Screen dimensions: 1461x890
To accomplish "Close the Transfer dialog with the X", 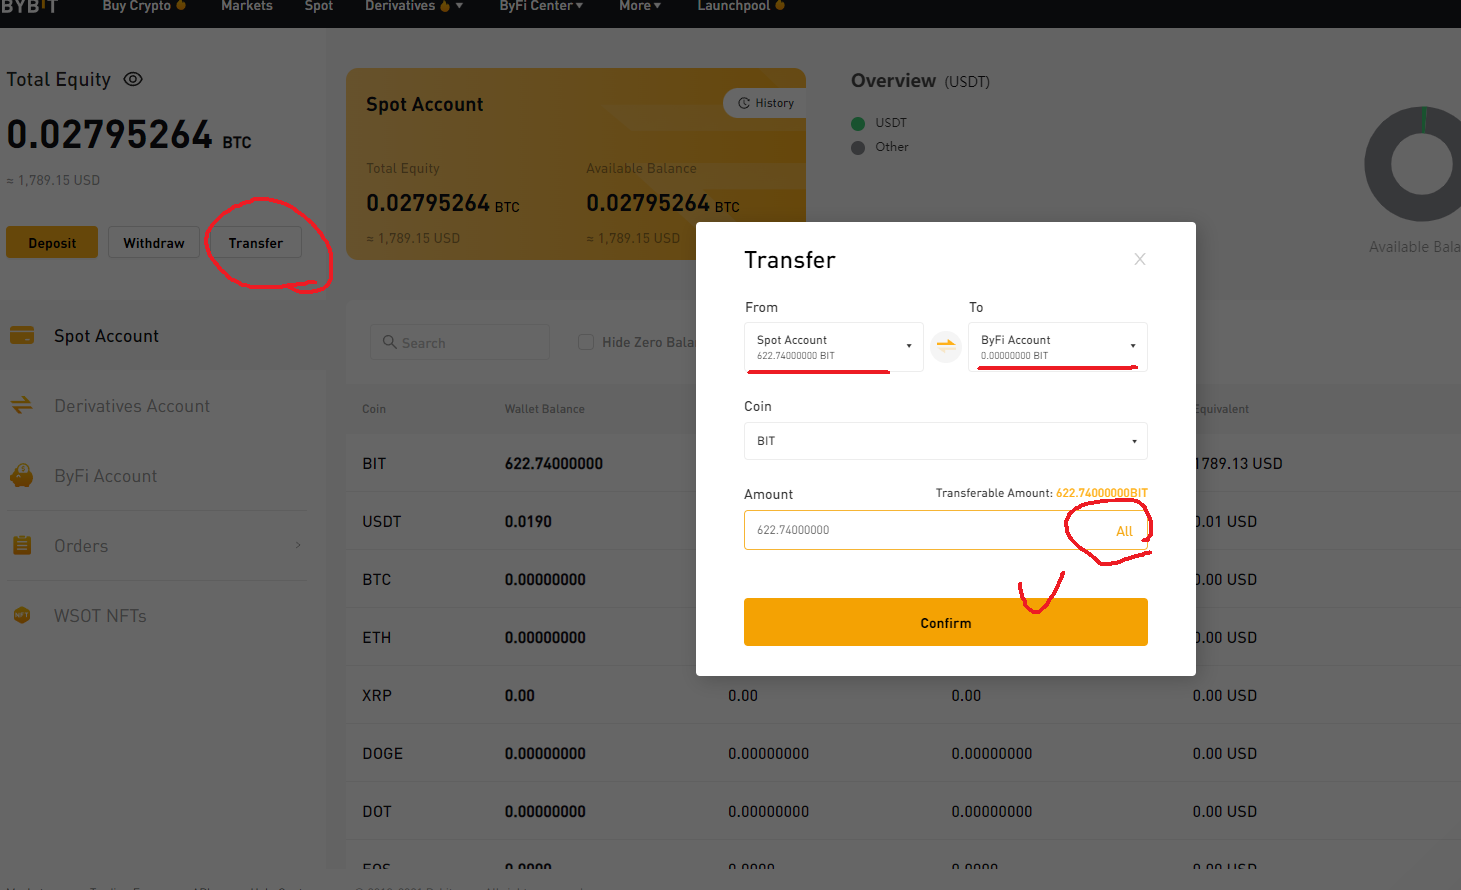I will (x=1140, y=259).
